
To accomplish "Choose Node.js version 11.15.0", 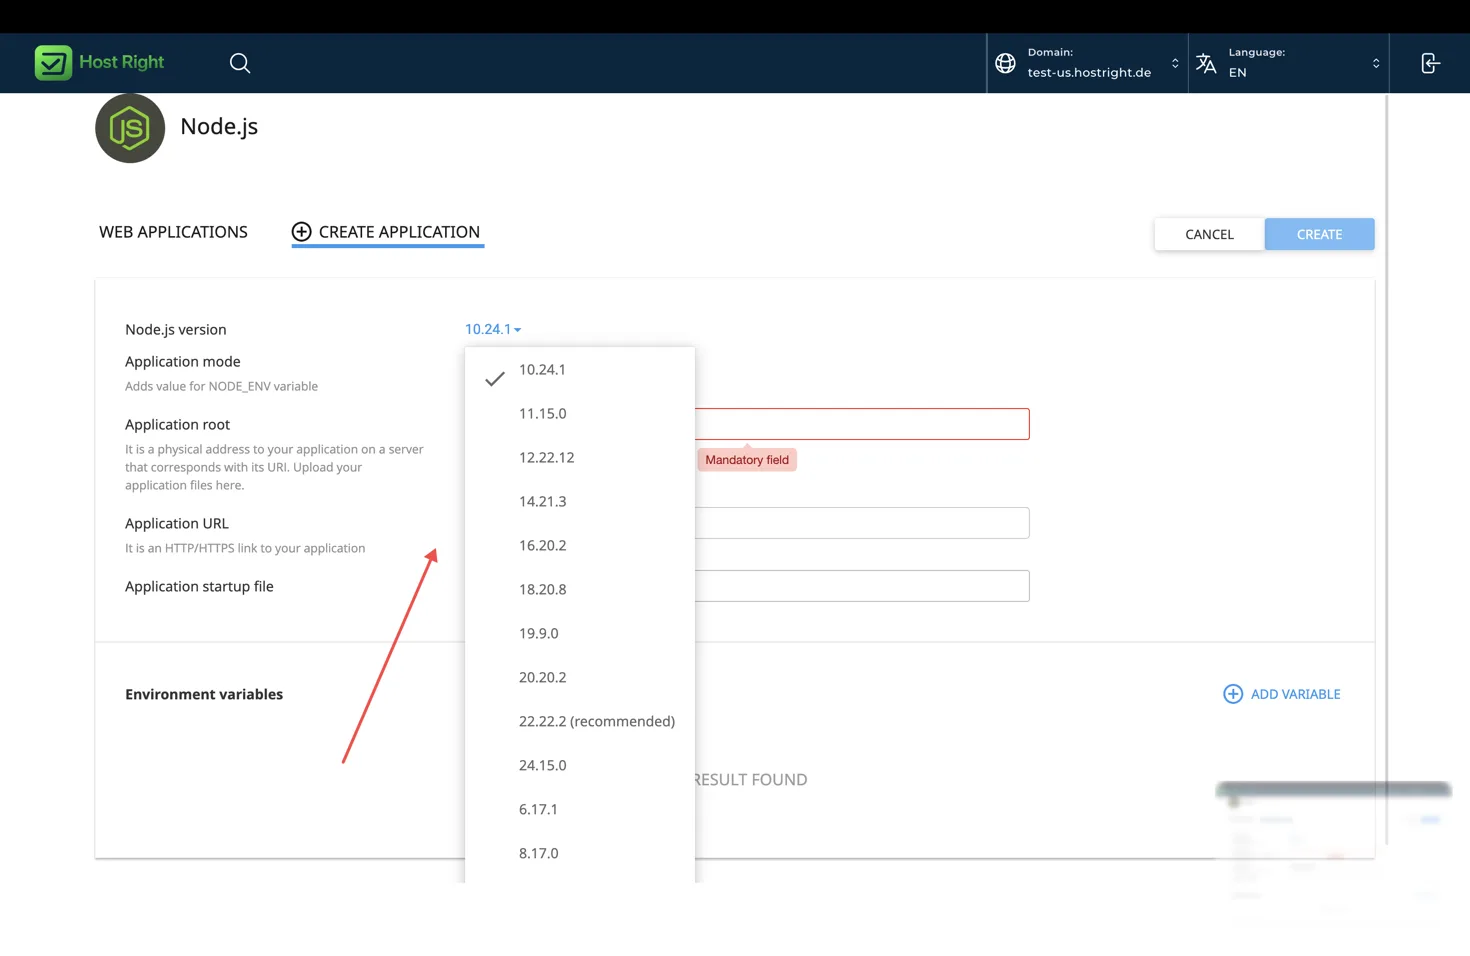I will [x=580, y=414].
